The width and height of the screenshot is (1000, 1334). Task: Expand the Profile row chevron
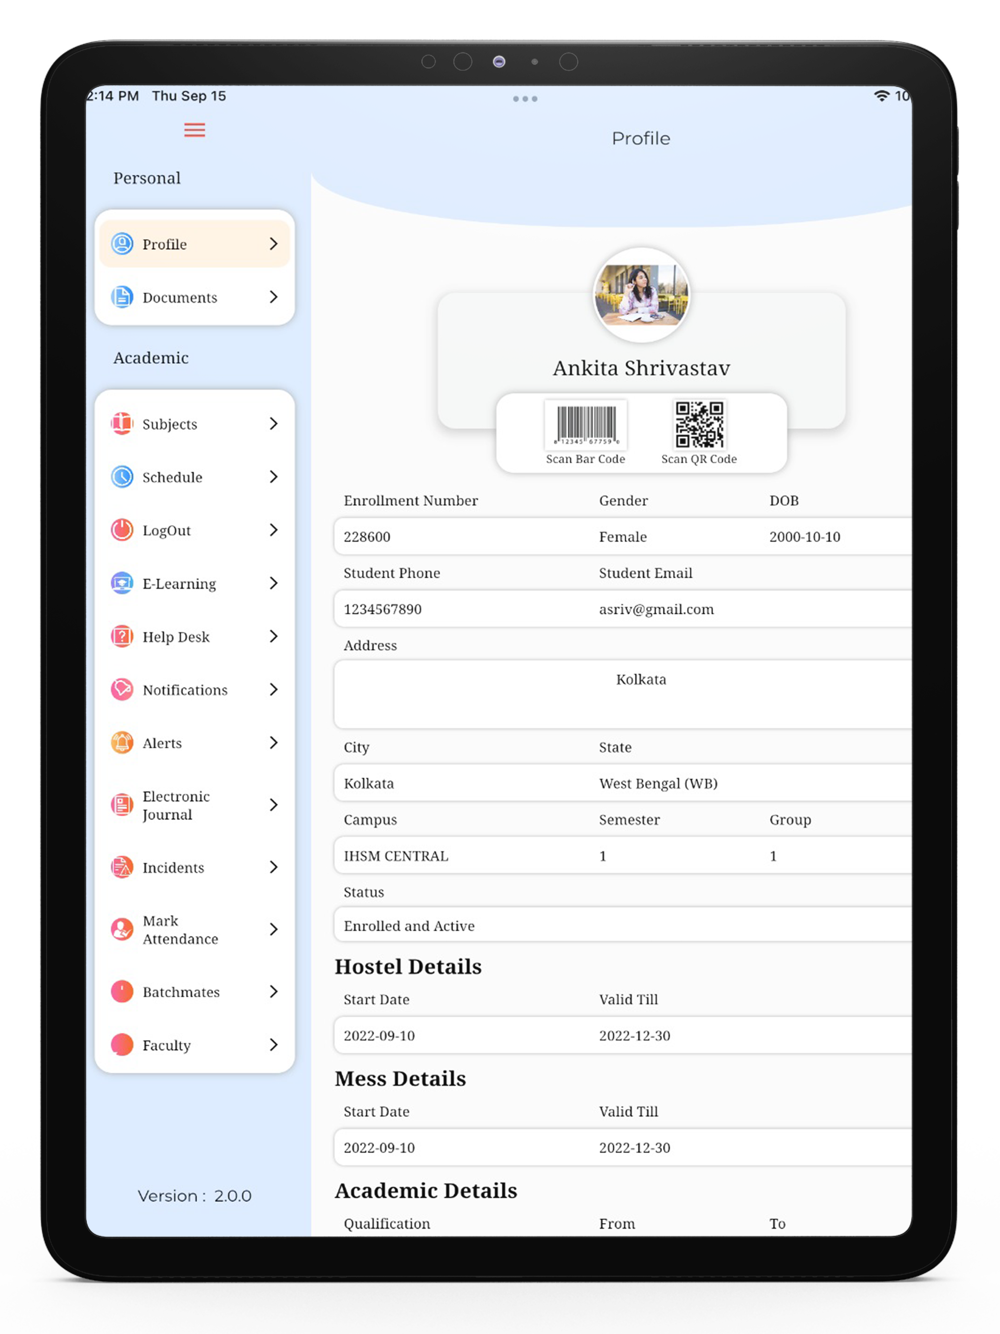[273, 244]
